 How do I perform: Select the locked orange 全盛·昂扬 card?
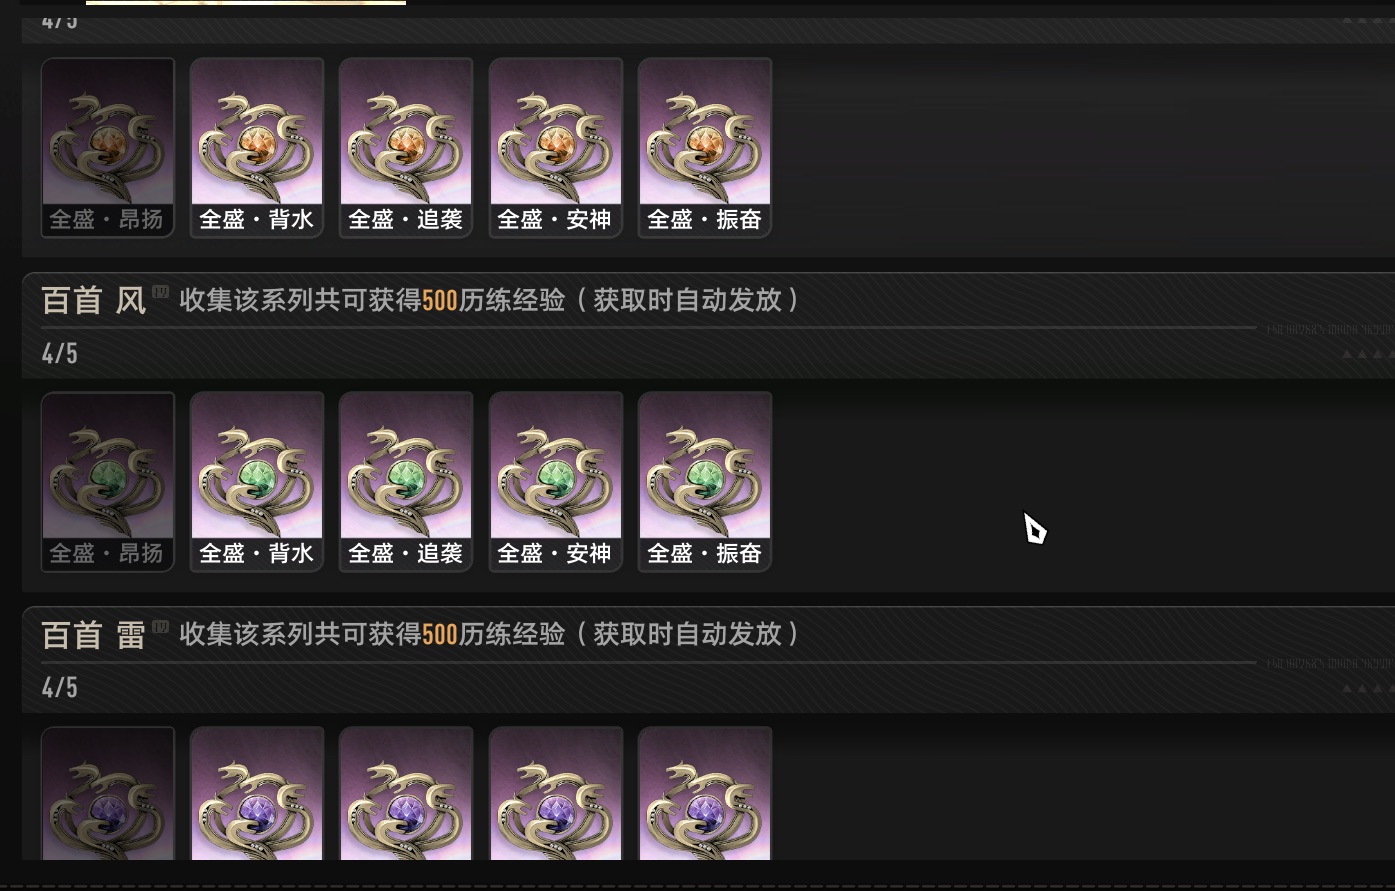pos(108,148)
